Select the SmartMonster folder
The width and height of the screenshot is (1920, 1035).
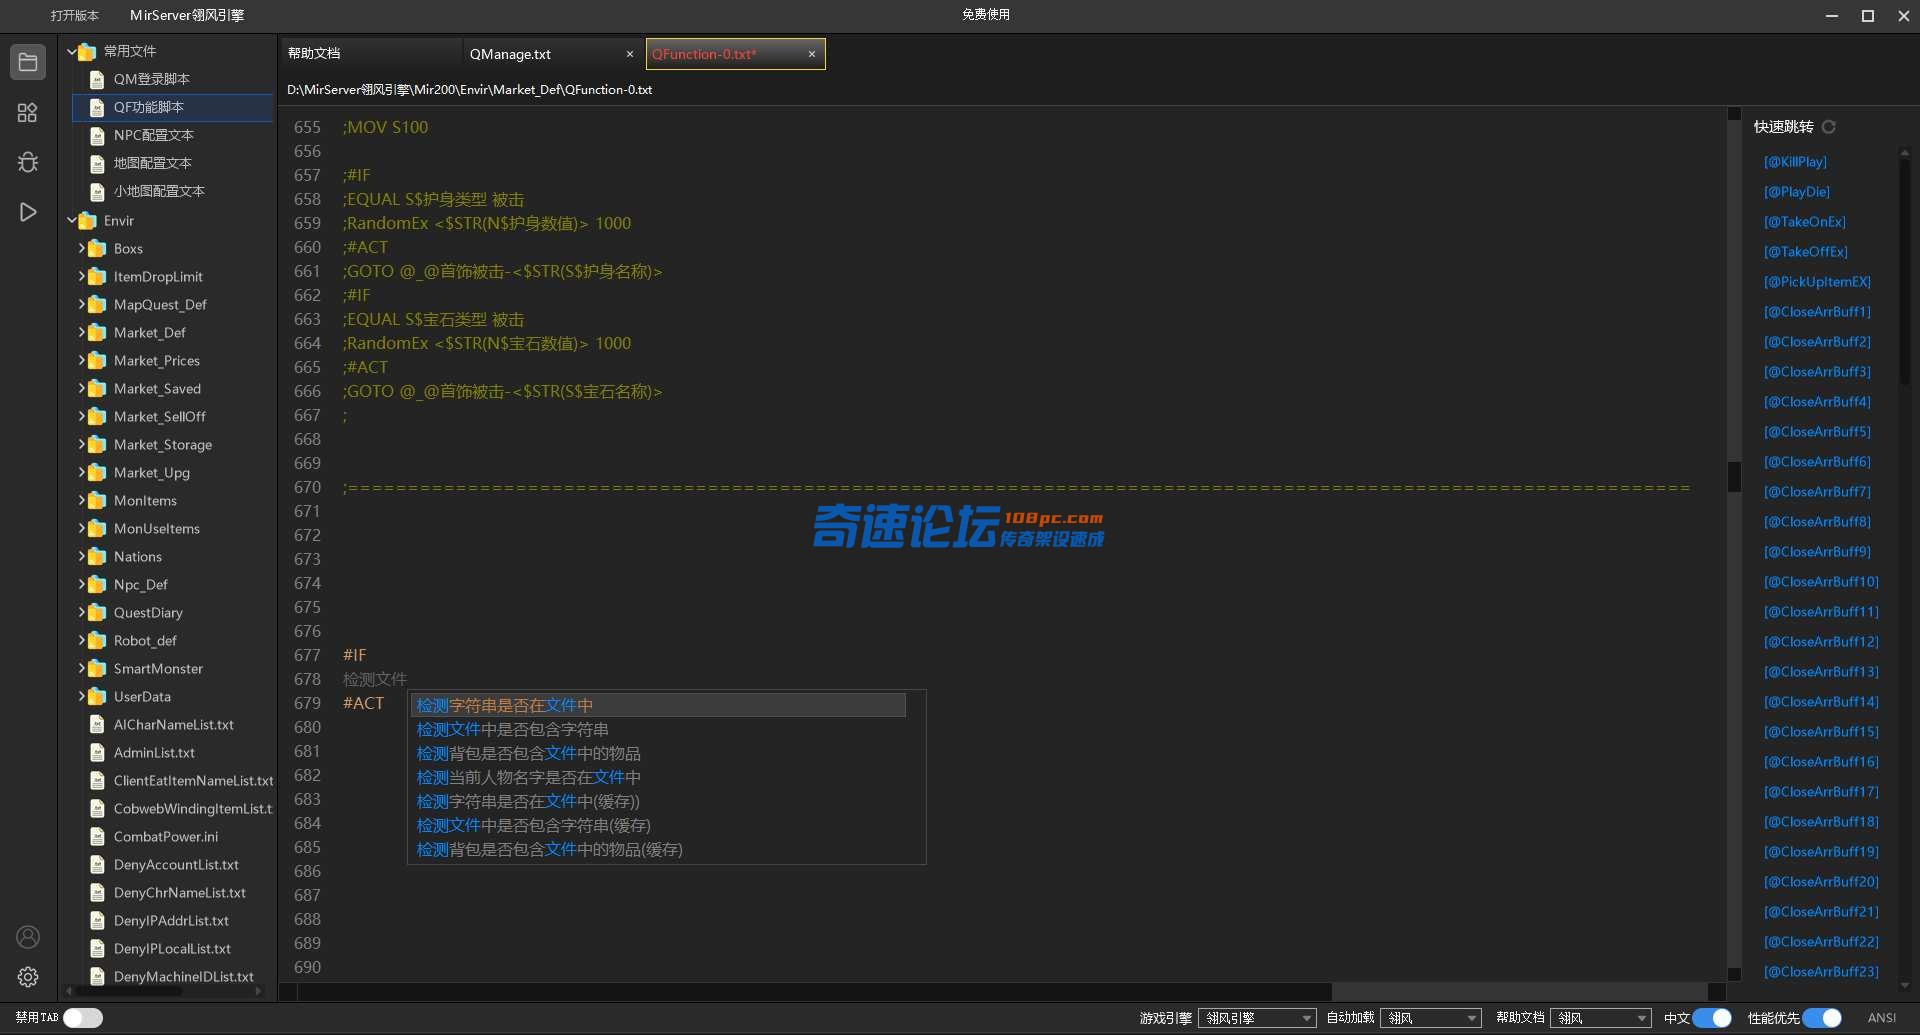158,668
